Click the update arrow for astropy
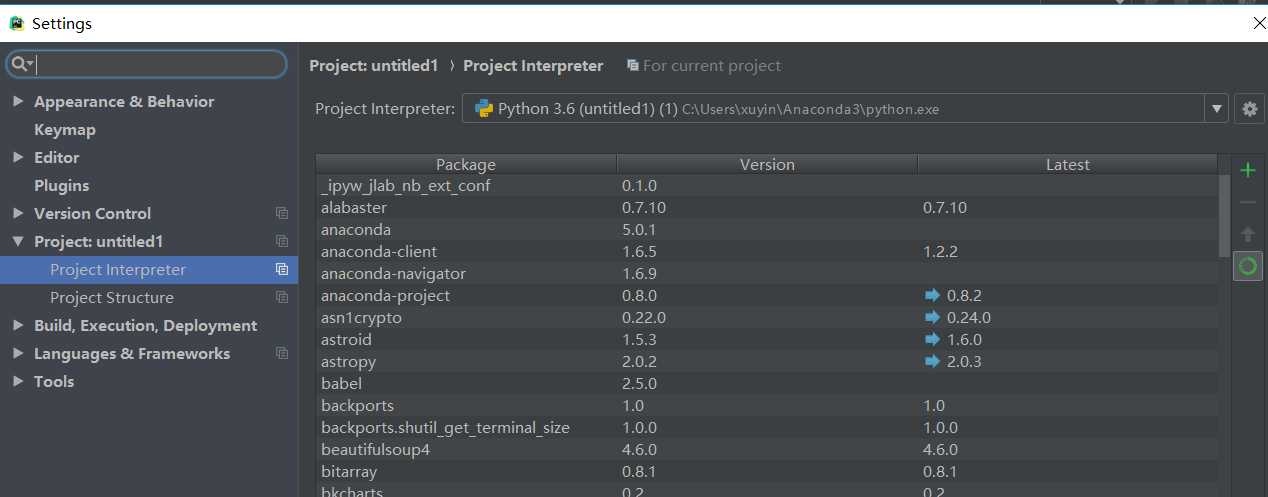Screen dimensions: 1268x497 pos(933,361)
